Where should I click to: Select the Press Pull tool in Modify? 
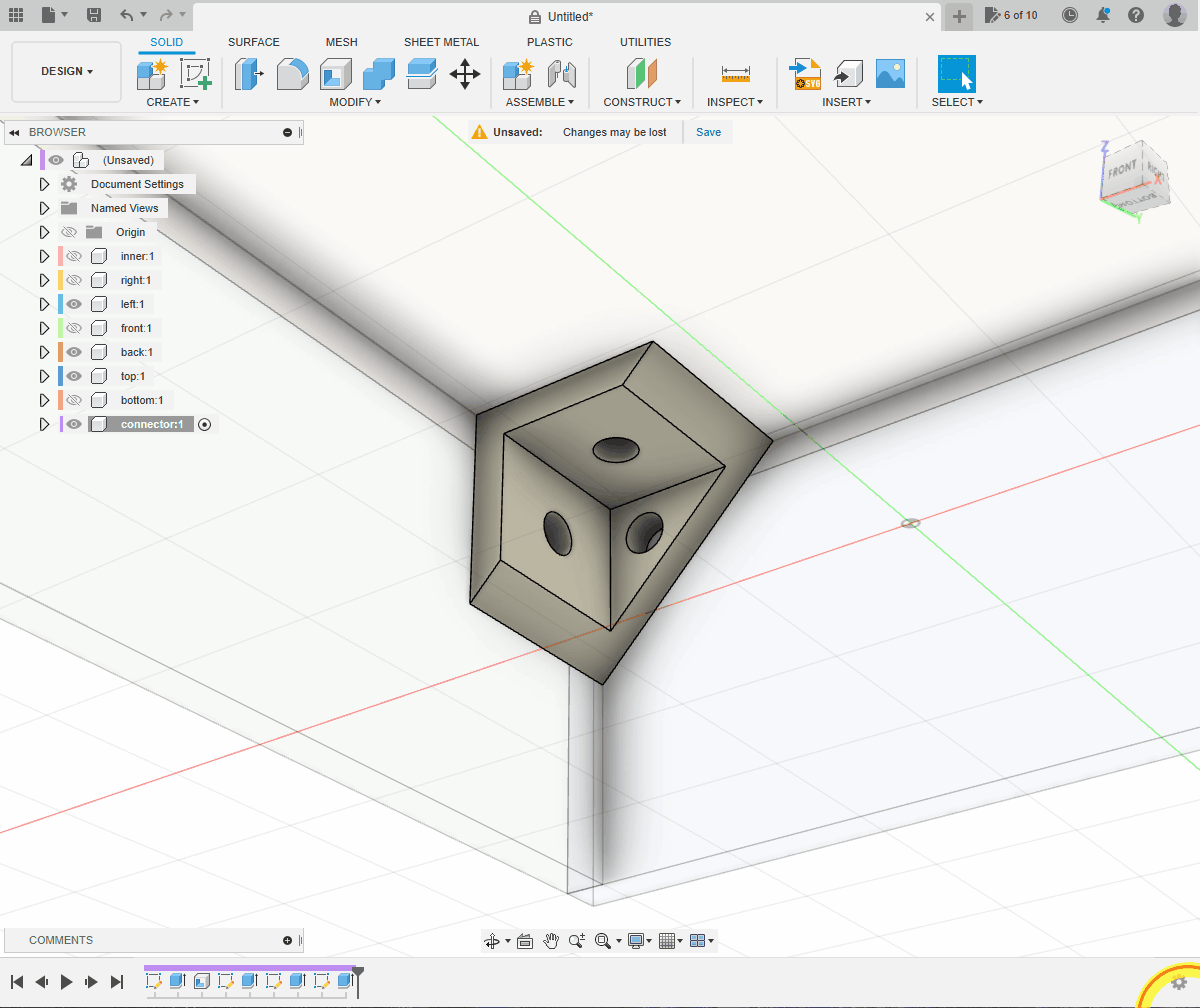coord(248,74)
